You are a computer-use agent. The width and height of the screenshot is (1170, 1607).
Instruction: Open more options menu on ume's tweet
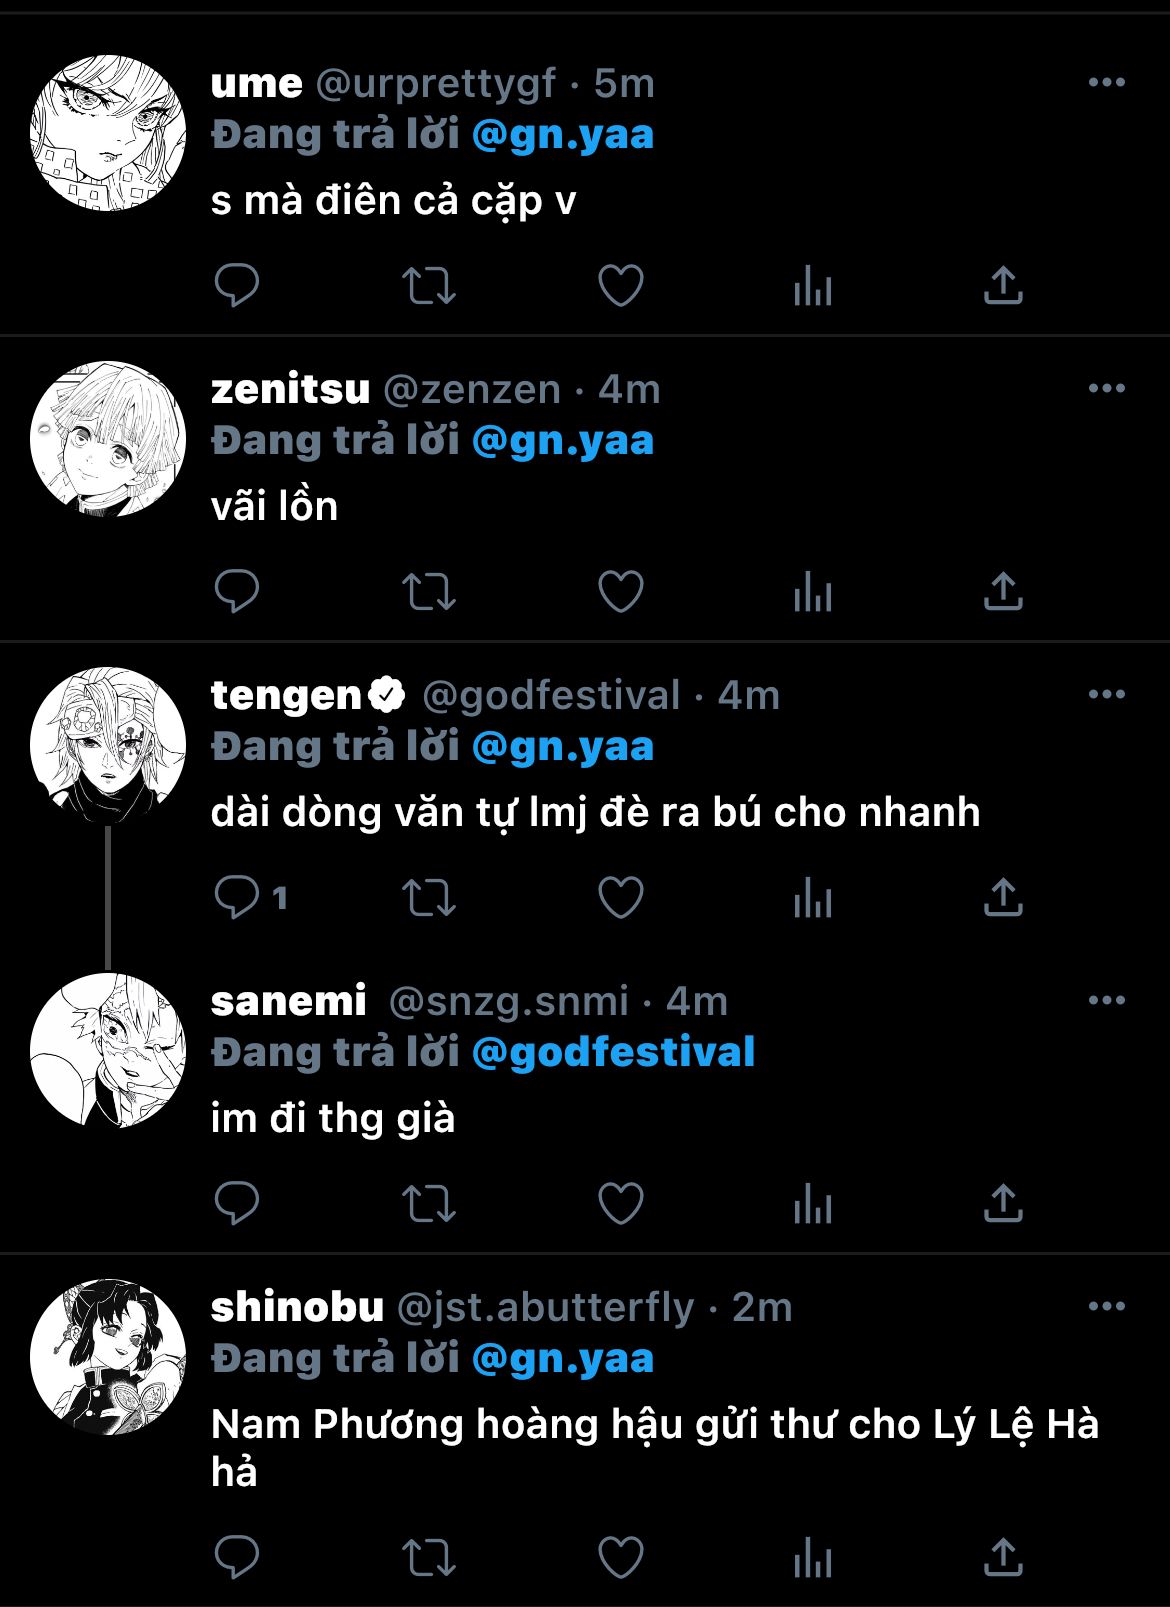[1107, 83]
